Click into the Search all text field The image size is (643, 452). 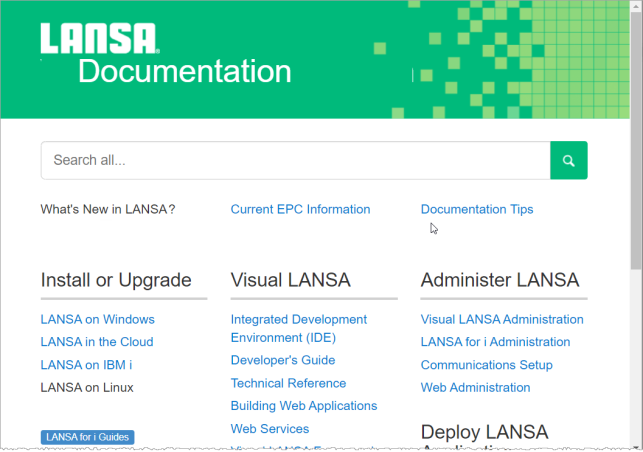295,160
